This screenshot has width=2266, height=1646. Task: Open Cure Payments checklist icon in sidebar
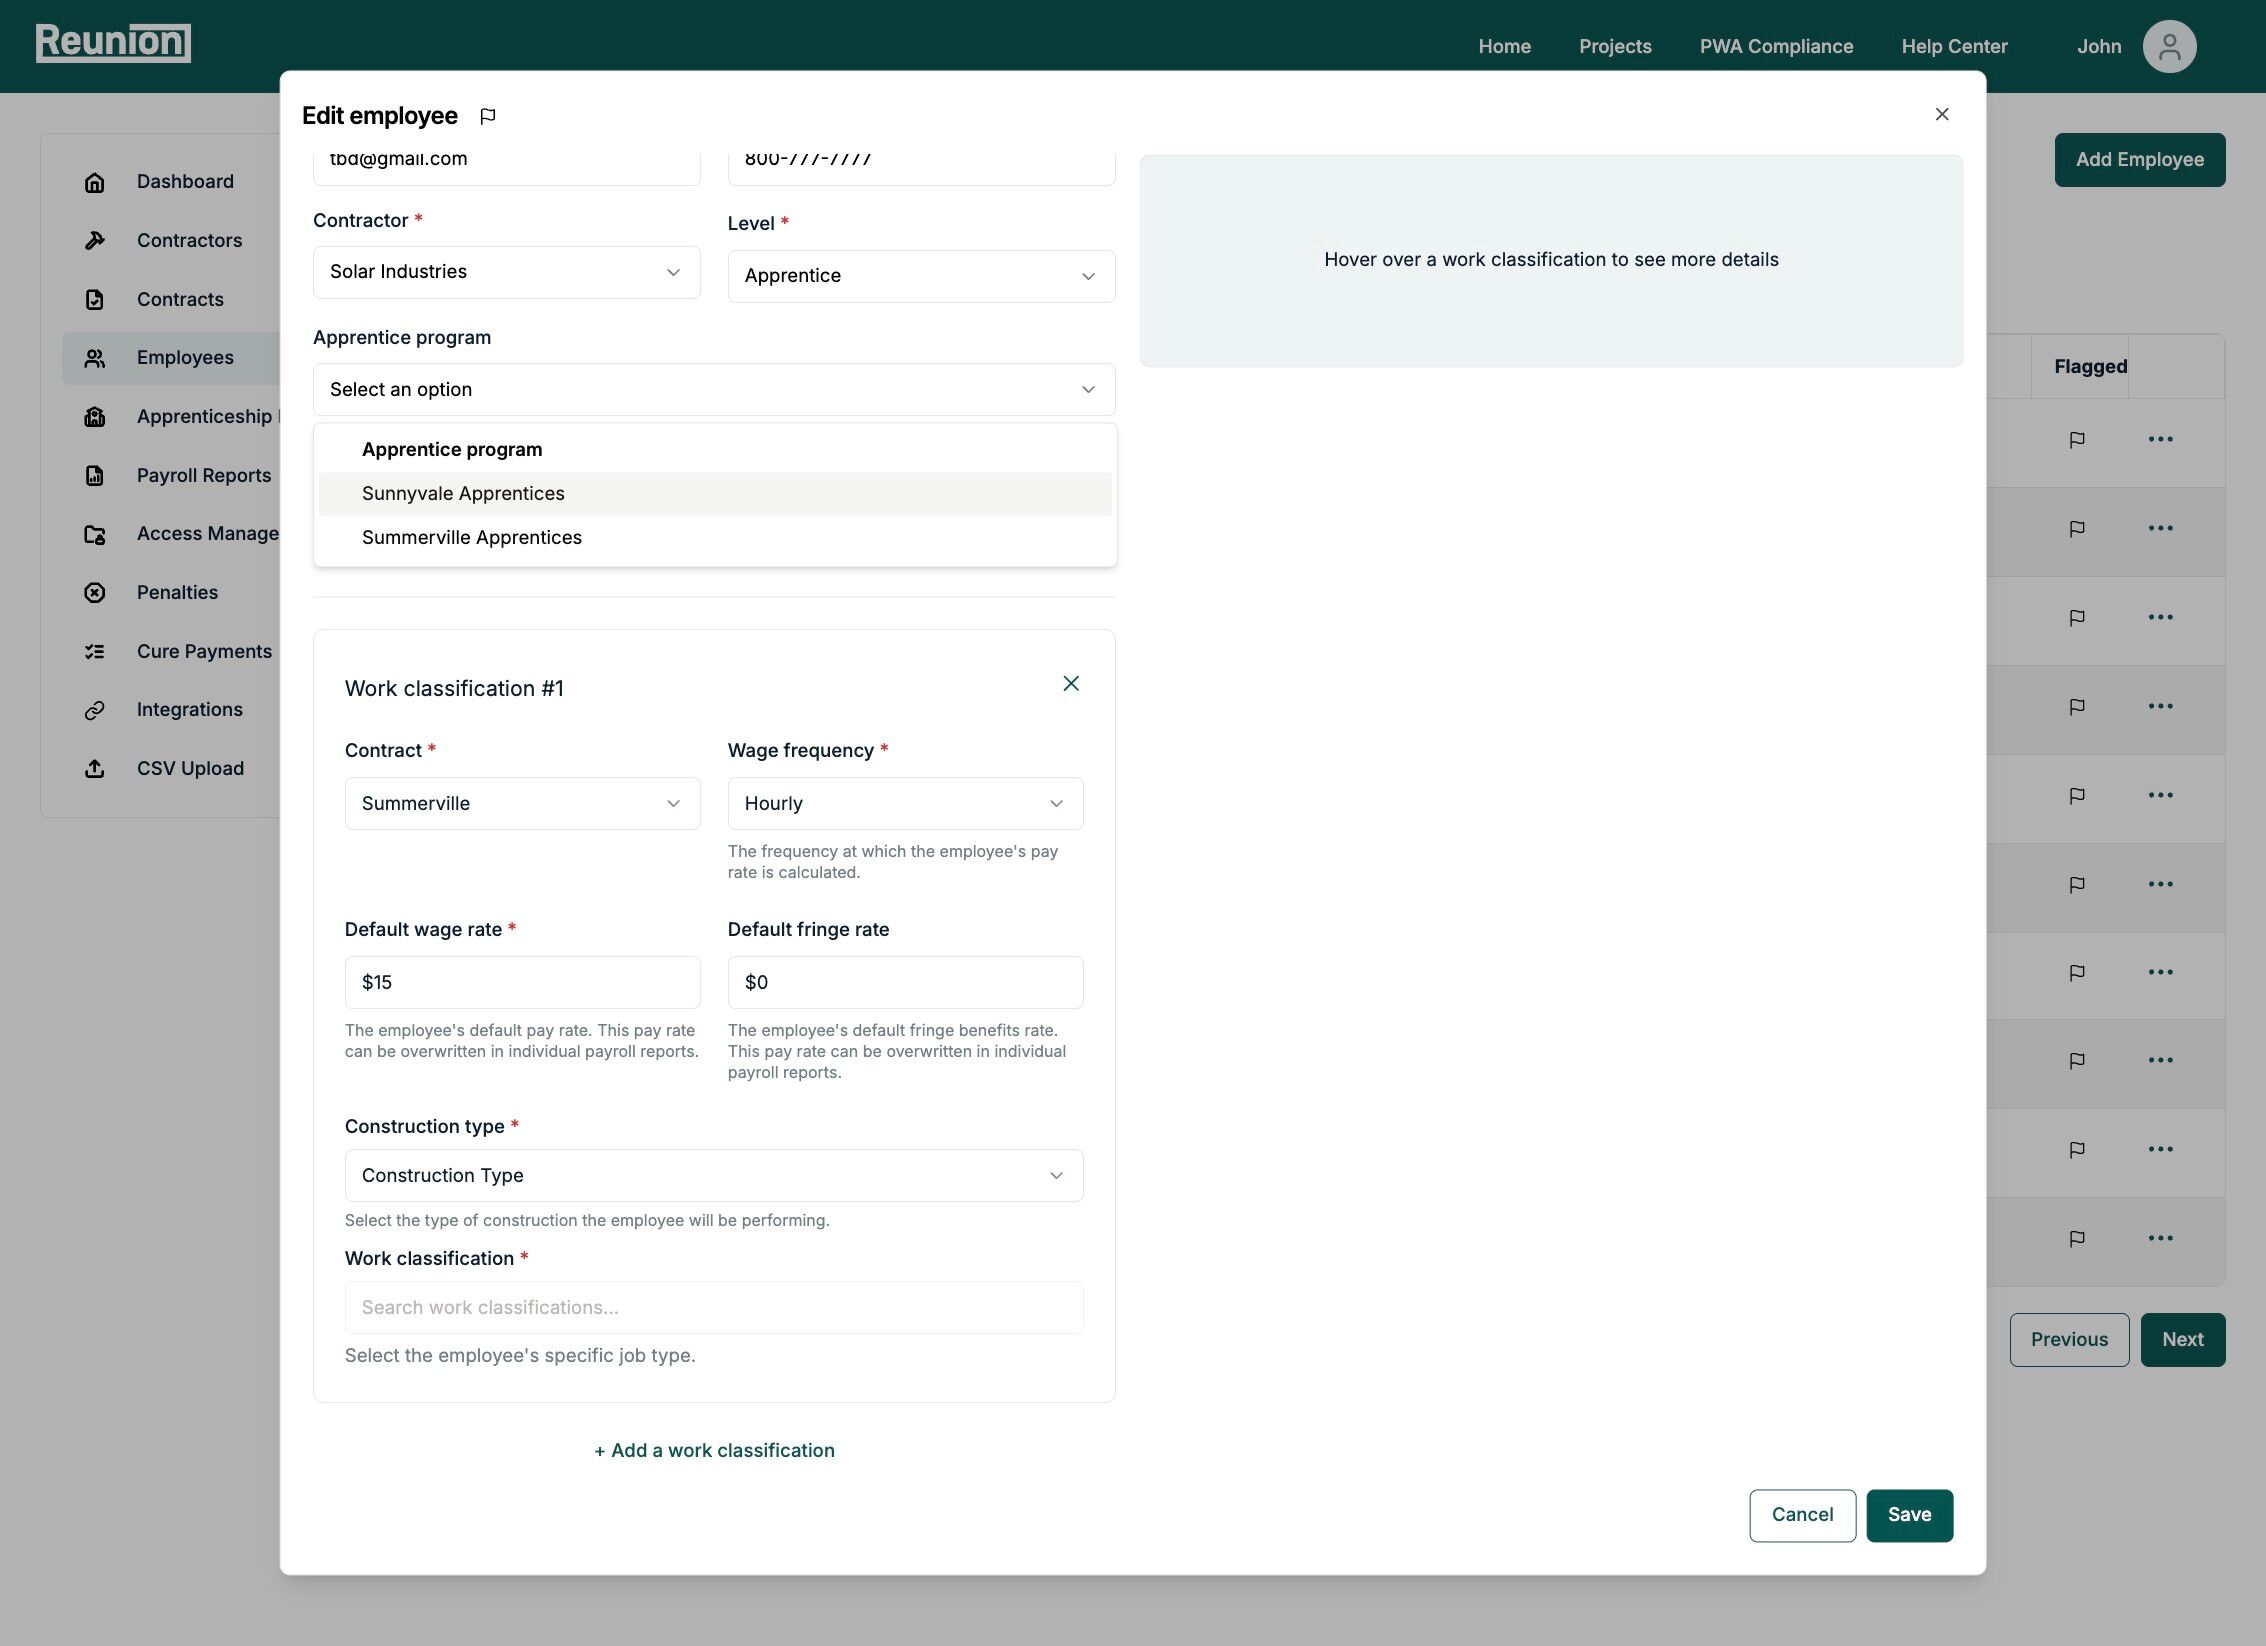[x=95, y=651]
